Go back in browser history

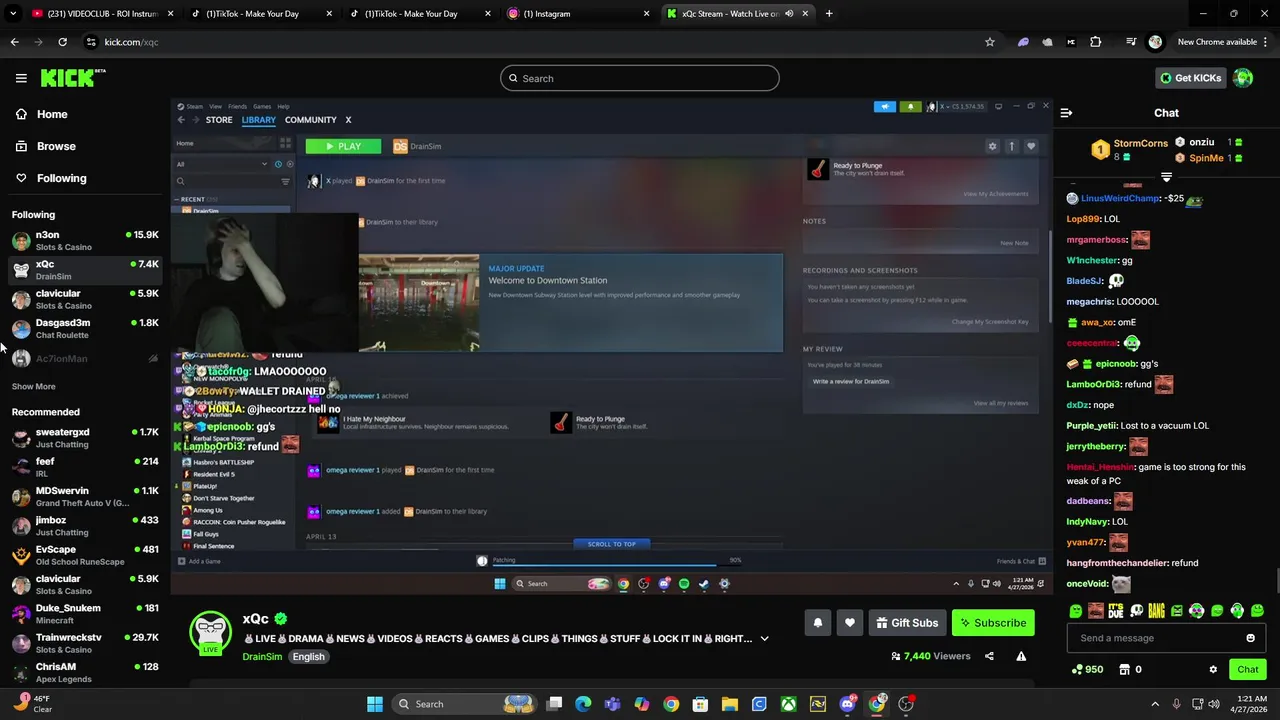[x=14, y=42]
